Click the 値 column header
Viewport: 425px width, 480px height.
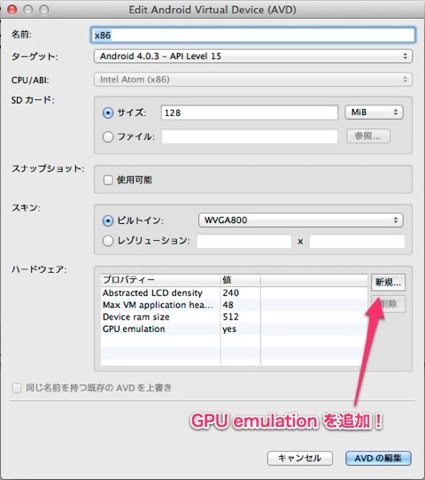point(240,280)
